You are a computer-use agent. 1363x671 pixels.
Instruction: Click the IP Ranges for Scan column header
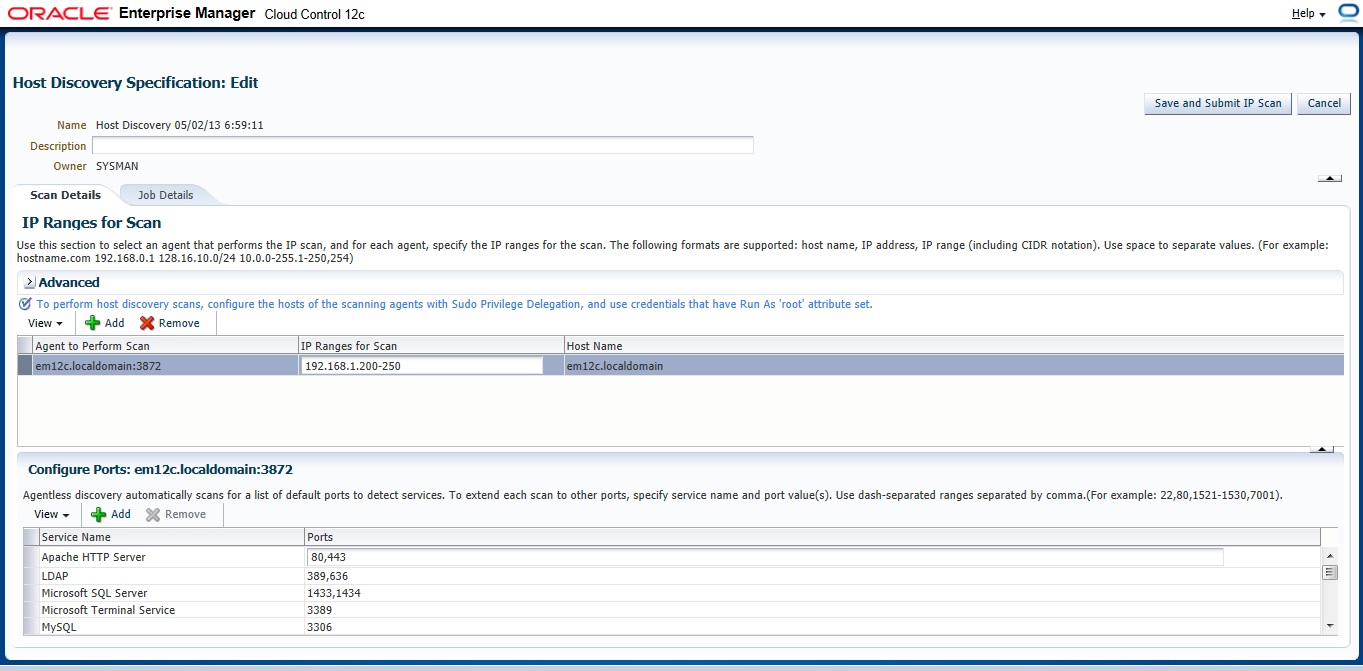(431, 346)
